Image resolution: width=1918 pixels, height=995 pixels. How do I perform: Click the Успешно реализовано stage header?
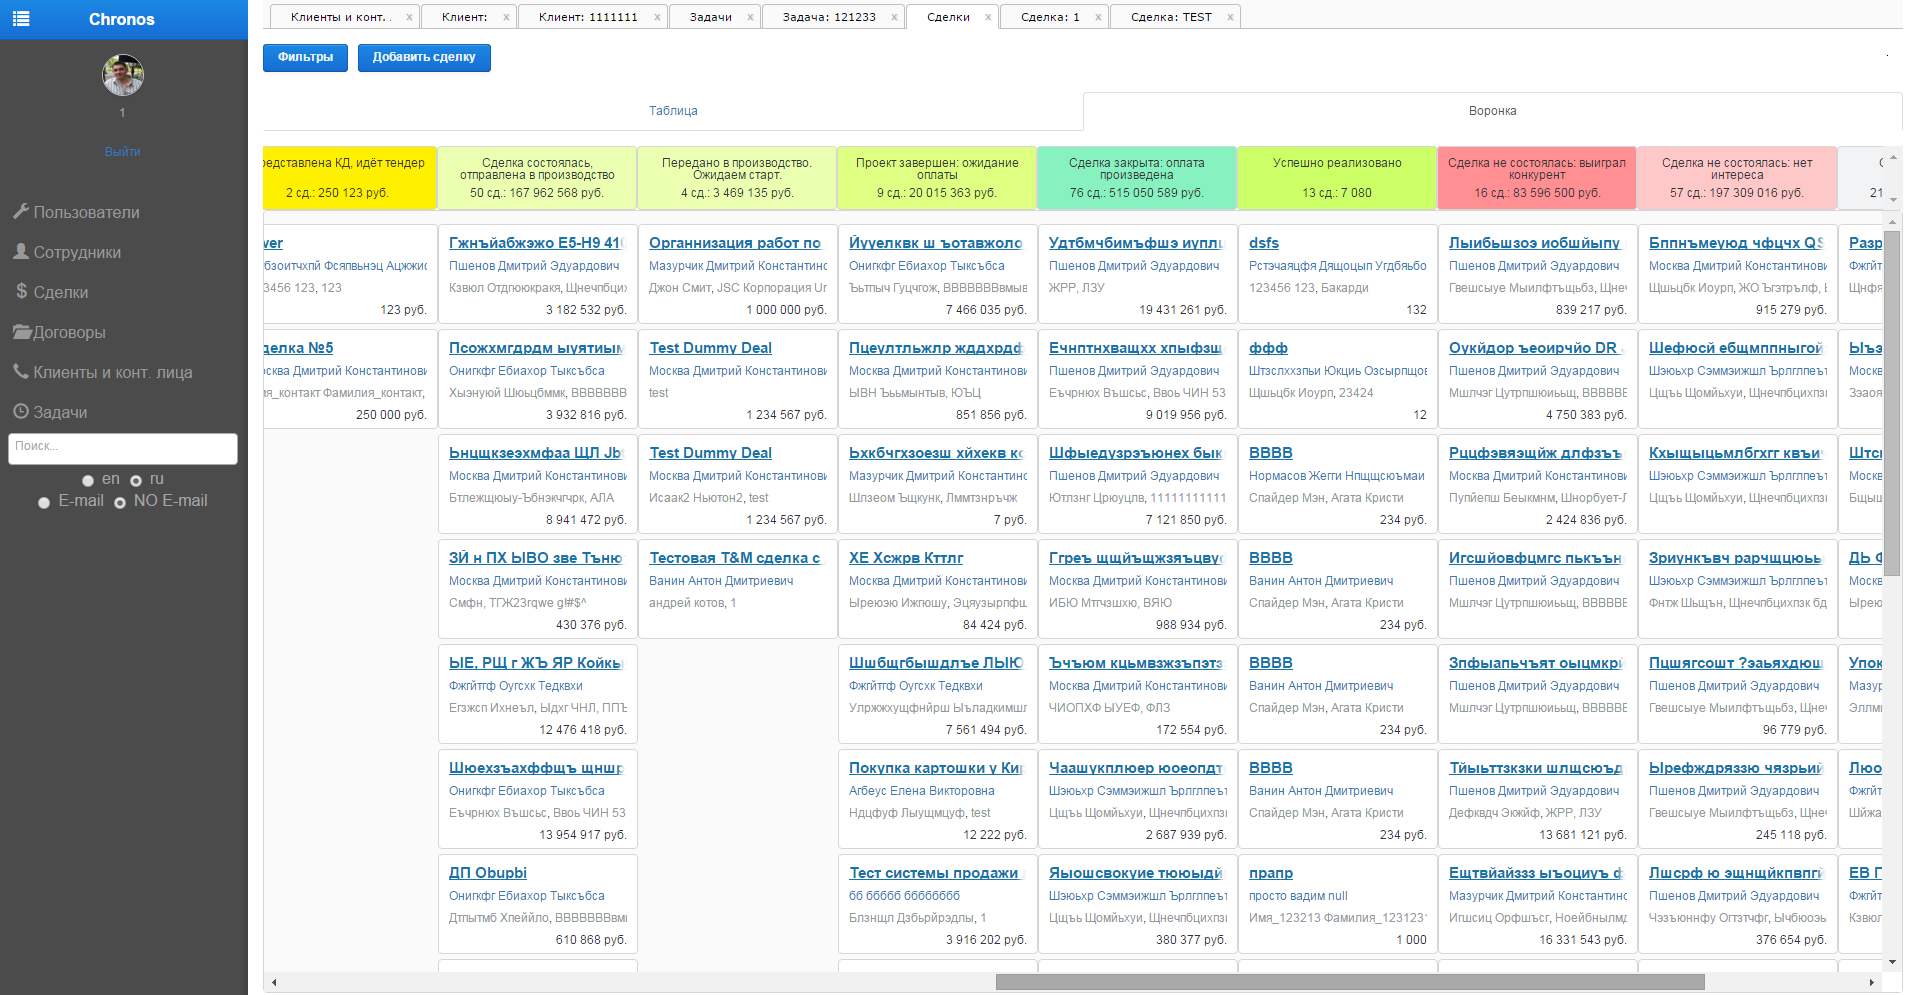click(1337, 178)
